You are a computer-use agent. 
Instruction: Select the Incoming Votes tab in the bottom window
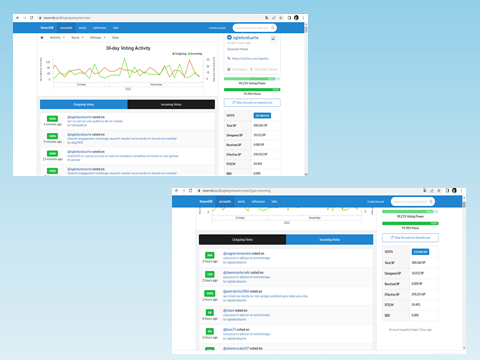[x=329, y=240]
